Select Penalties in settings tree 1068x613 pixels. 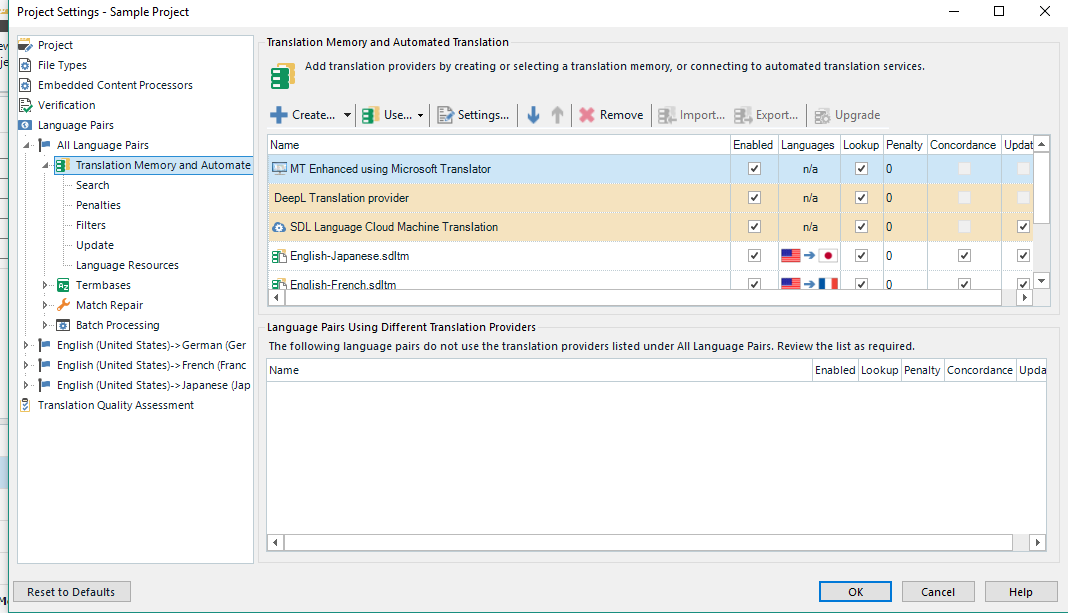[98, 205]
